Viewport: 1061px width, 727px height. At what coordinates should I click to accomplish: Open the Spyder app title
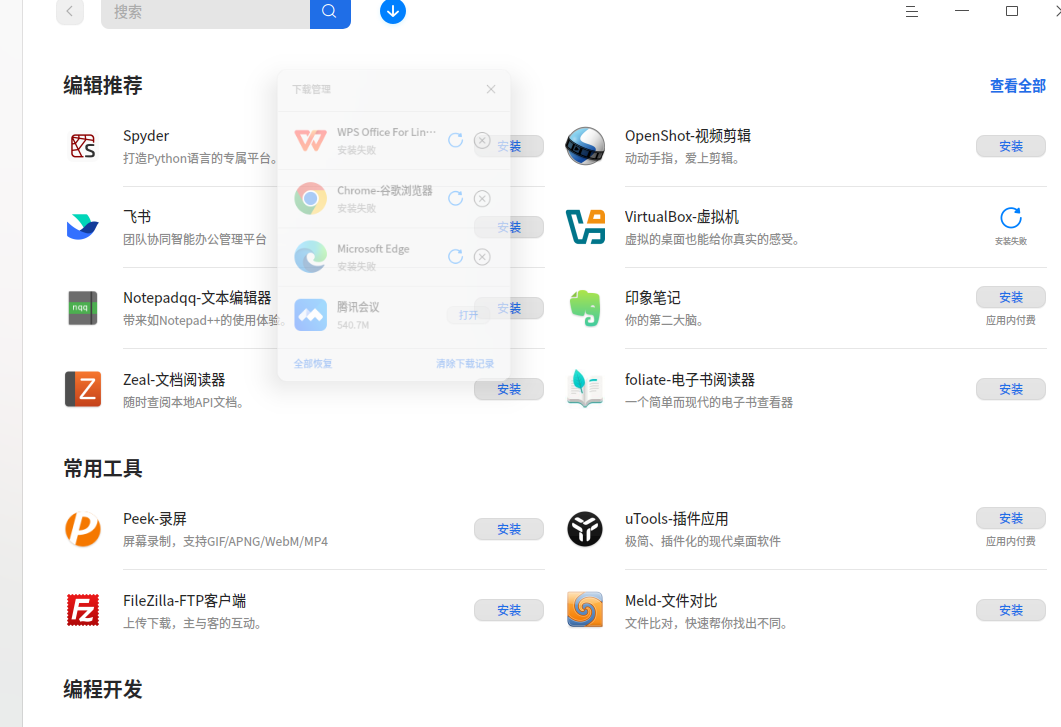click(x=146, y=136)
